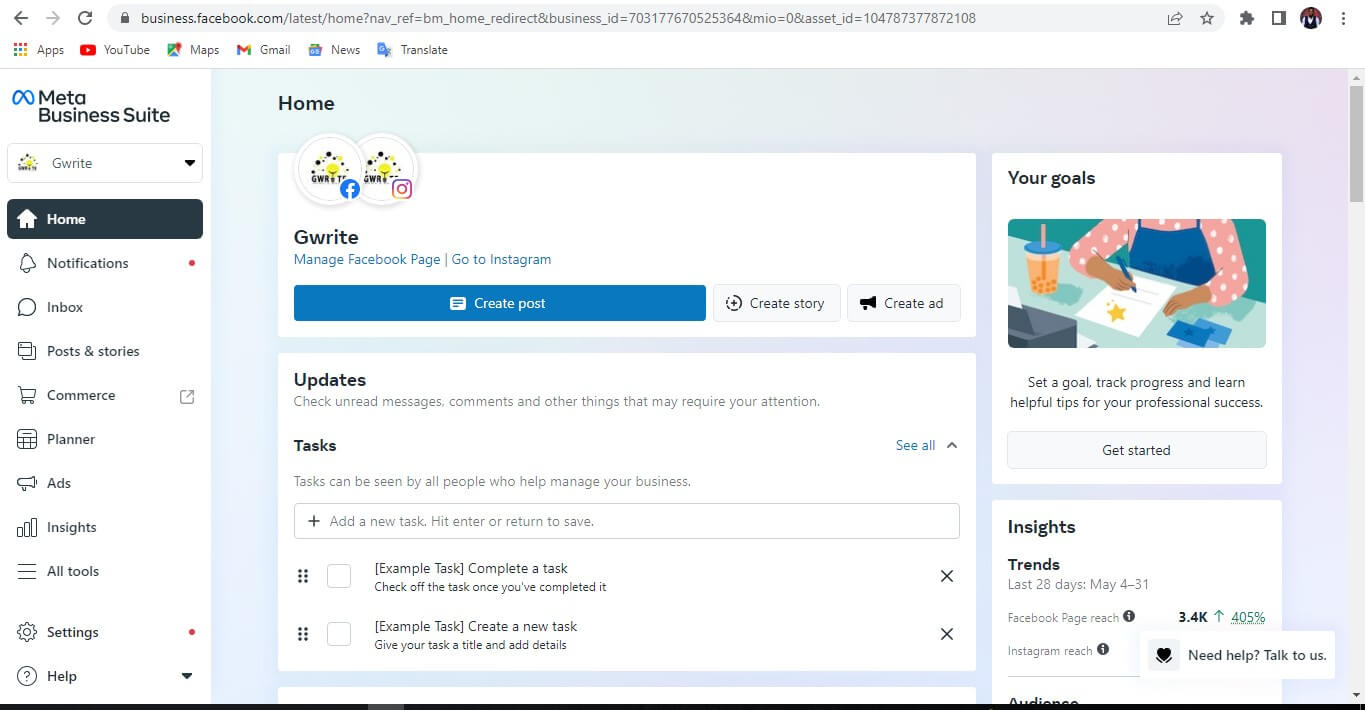Screen dimensions: 1365x710
Task: Click the Create post button
Action: [499, 303]
